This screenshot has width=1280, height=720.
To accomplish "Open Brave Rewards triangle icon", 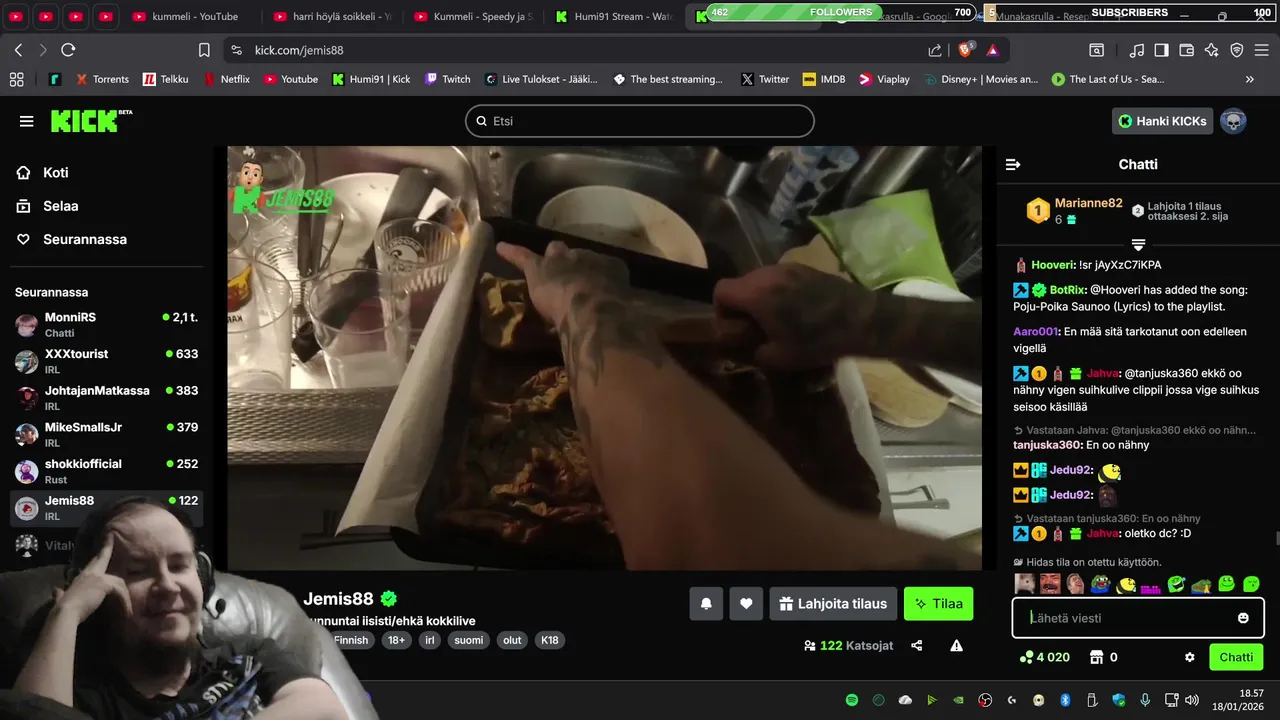I will 992,50.
